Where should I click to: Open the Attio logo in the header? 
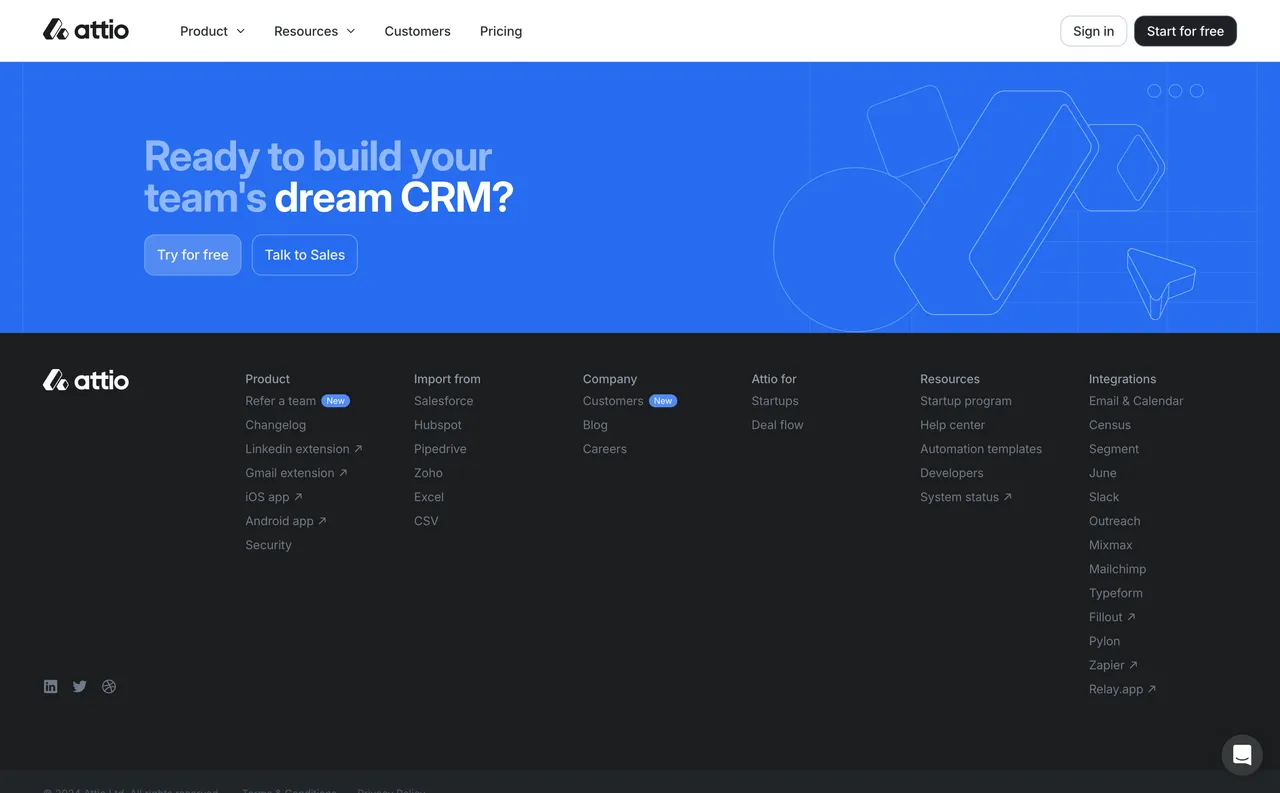tap(86, 30)
